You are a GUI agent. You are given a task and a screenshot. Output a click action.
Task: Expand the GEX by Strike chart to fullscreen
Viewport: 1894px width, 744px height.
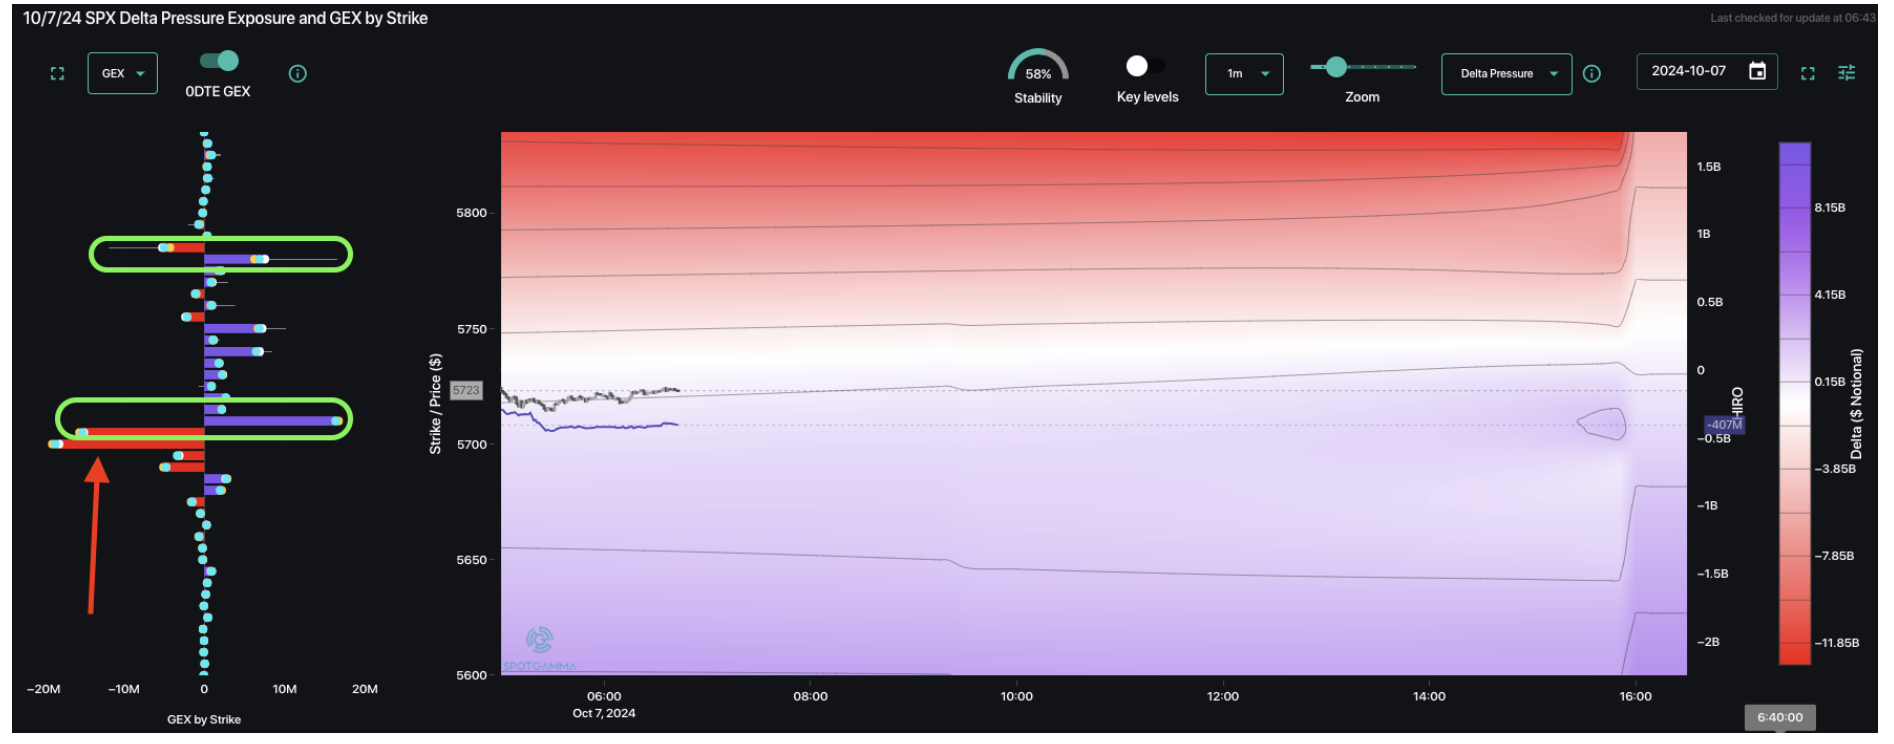tap(57, 73)
